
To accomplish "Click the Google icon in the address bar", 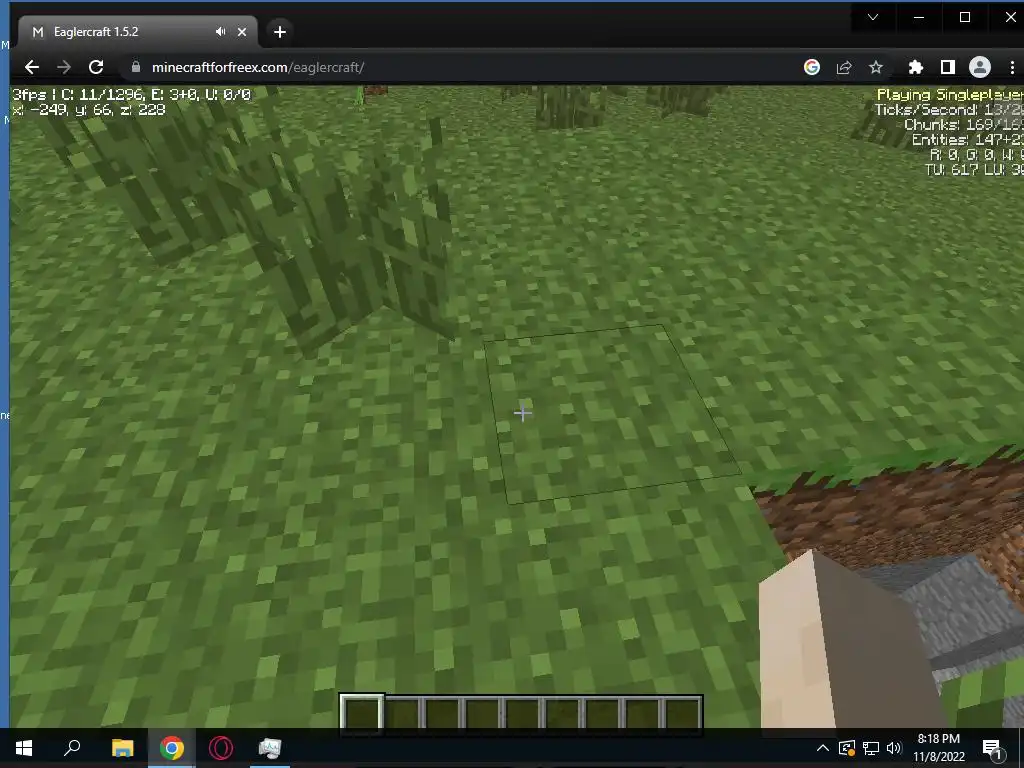I will pos(812,67).
